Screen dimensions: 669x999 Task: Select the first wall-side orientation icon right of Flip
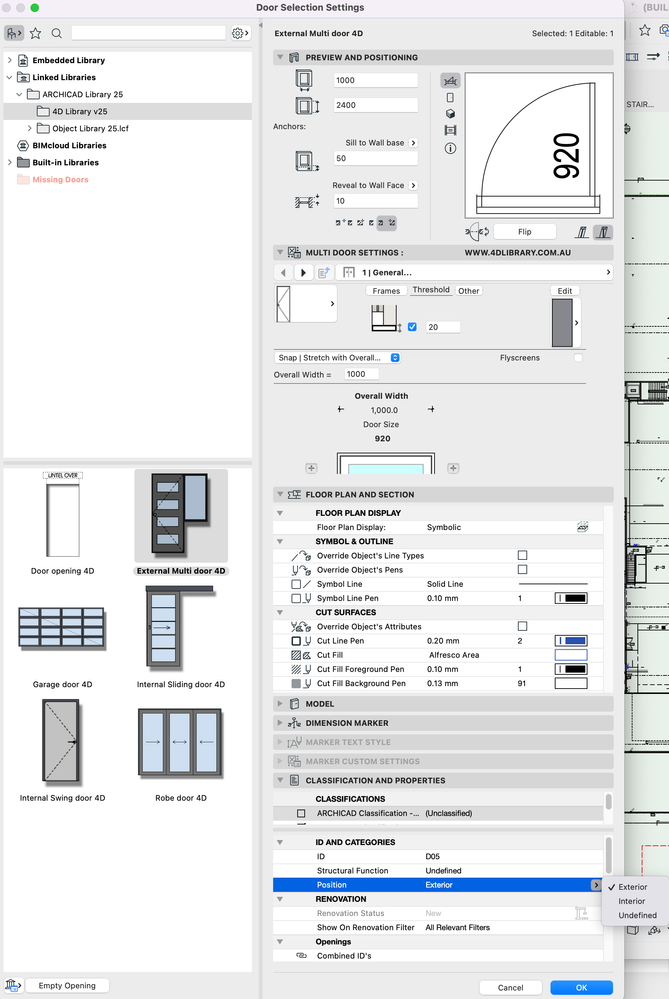[x=582, y=232]
